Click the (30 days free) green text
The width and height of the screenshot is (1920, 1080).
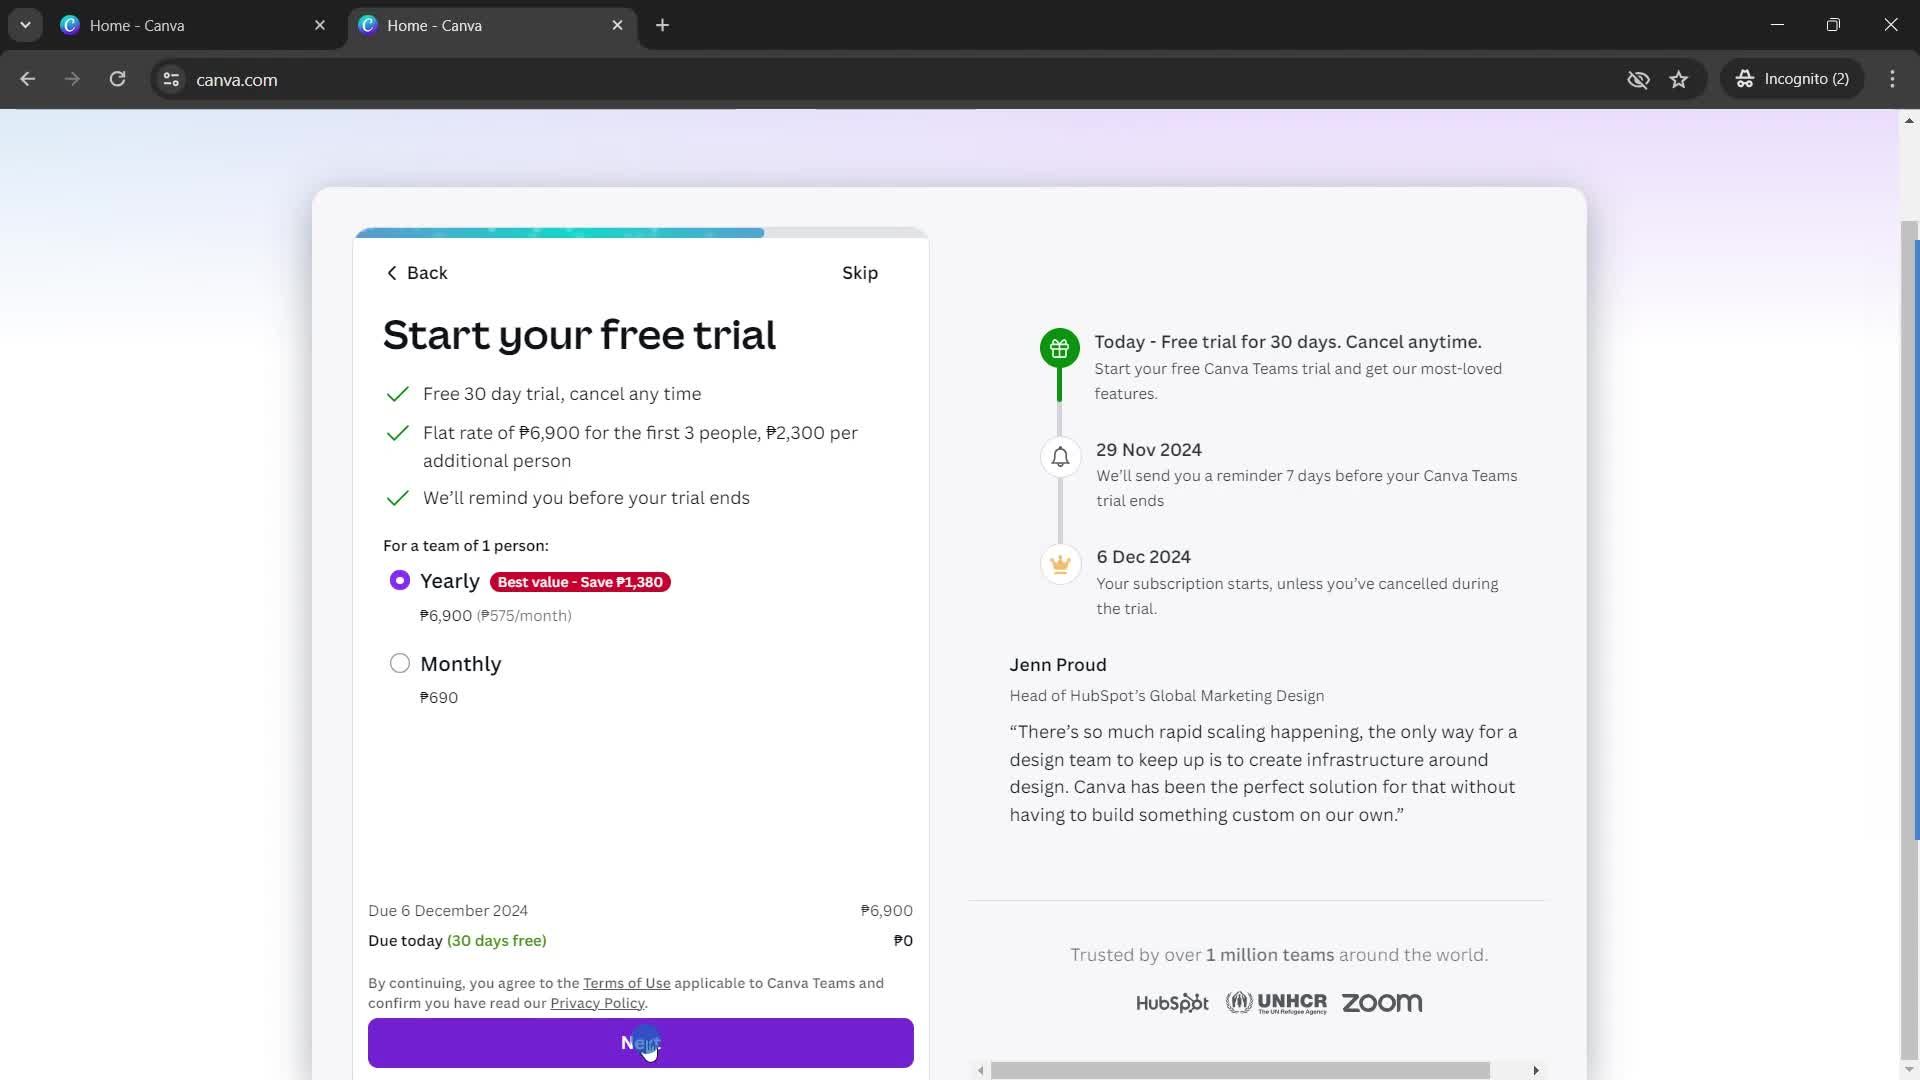point(496,941)
